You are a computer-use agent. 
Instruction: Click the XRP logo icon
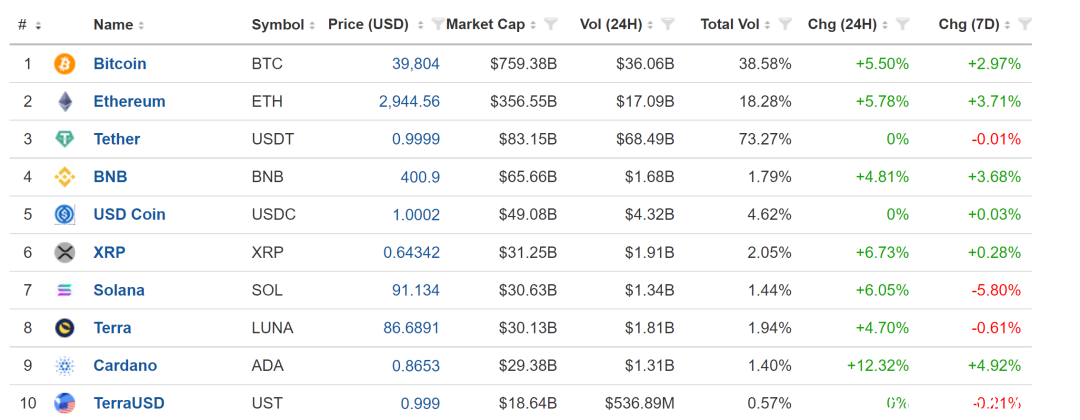tap(65, 253)
